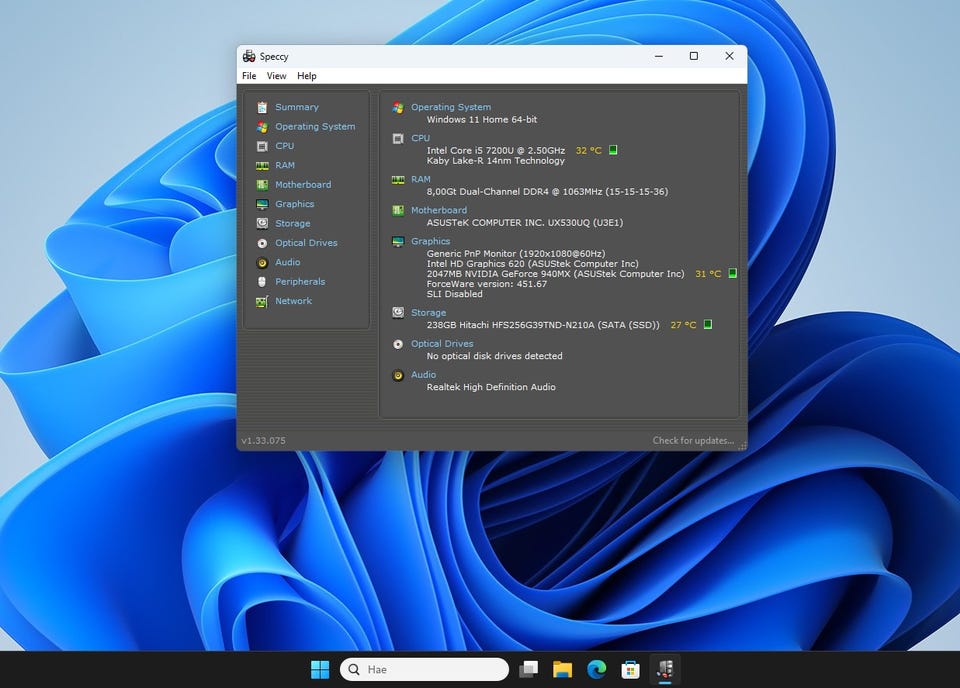Open the Windows Start button
Viewport: 960px width, 688px height.
click(x=320, y=669)
